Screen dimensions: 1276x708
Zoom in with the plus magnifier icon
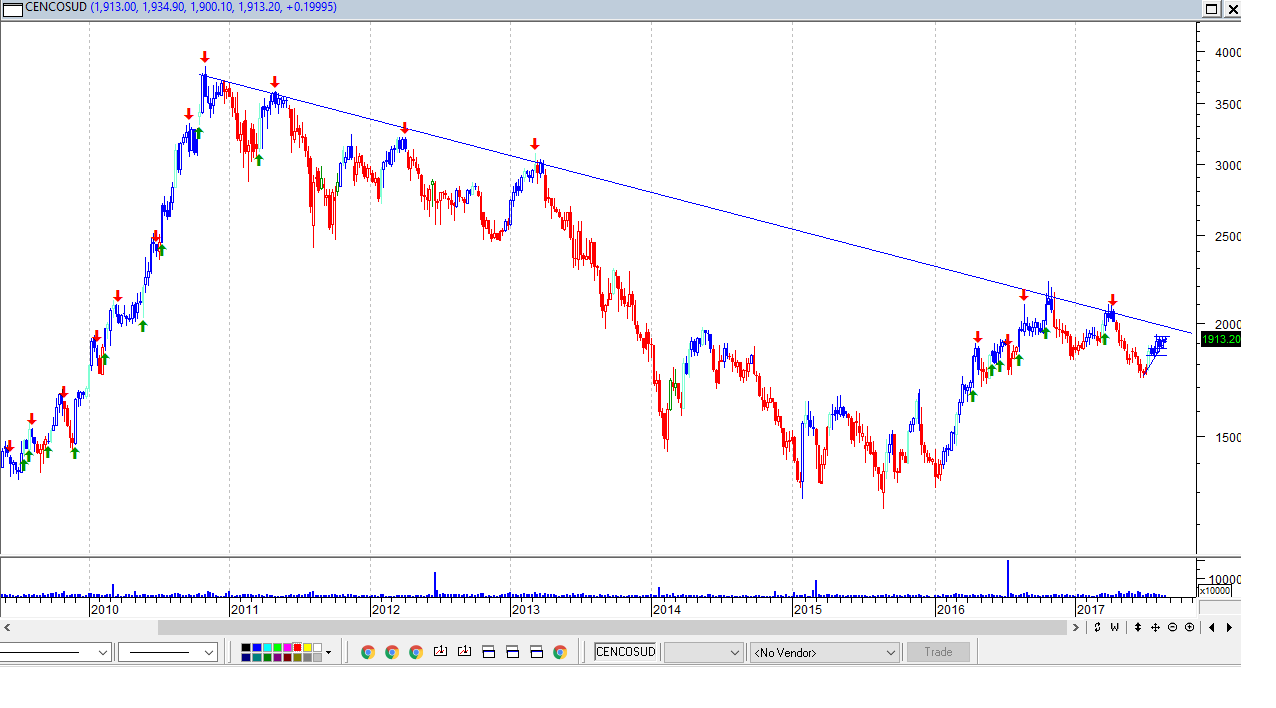click(x=1189, y=627)
